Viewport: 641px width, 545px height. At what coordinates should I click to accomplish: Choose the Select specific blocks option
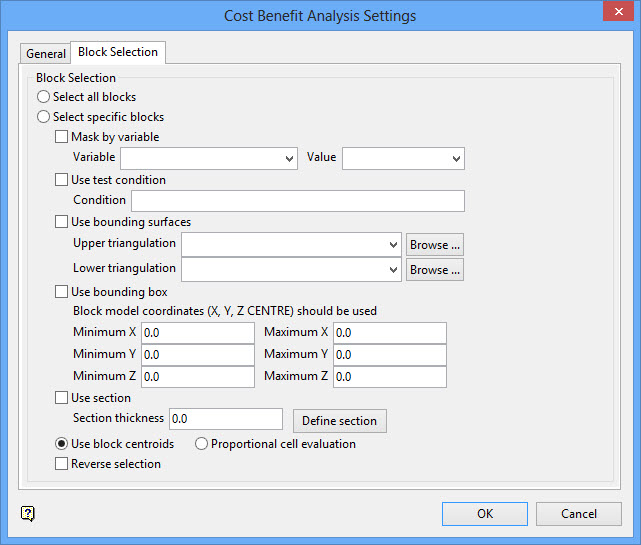pos(43,117)
